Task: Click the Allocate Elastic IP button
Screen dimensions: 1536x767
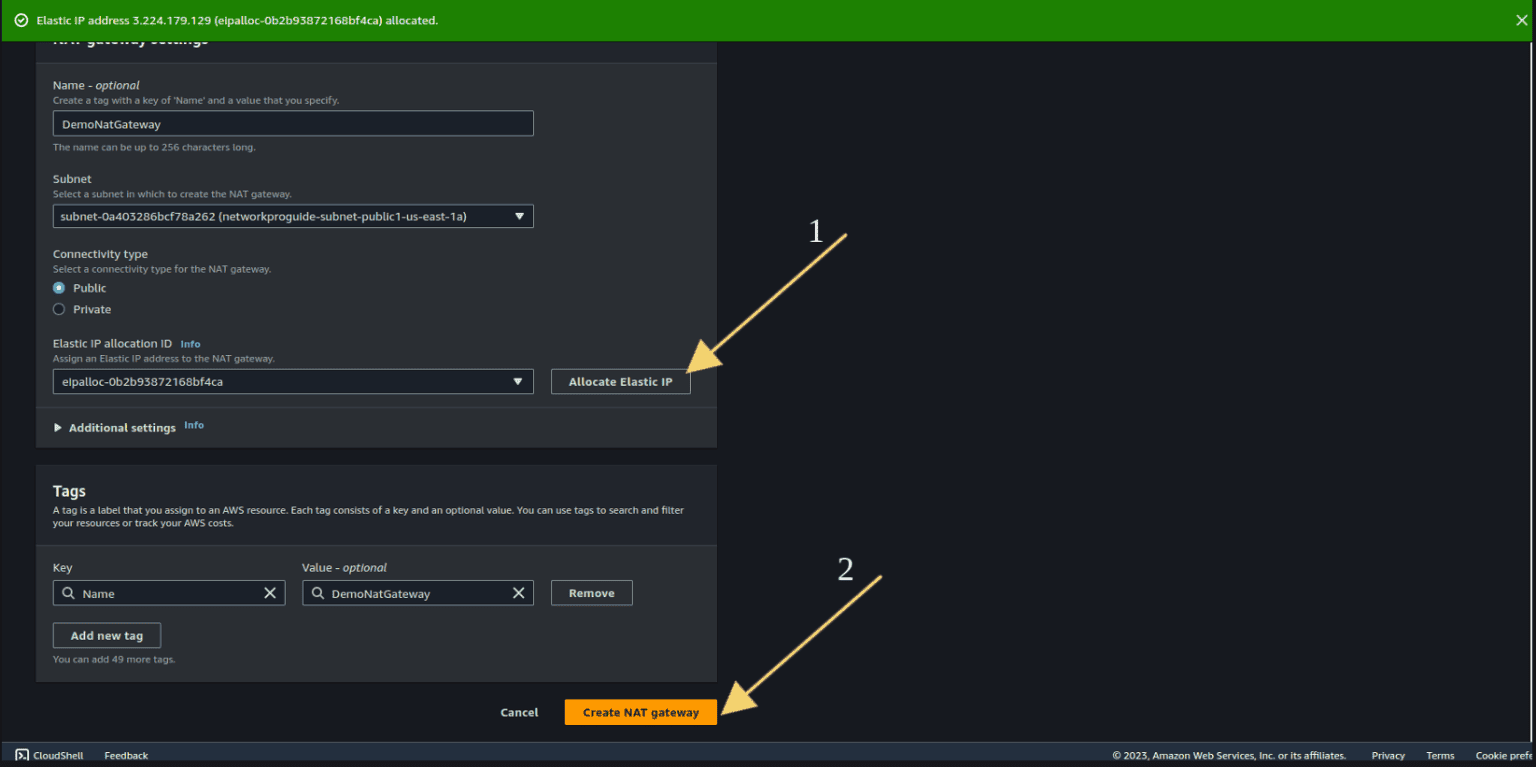Action: pyautogui.click(x=620, y=381)
